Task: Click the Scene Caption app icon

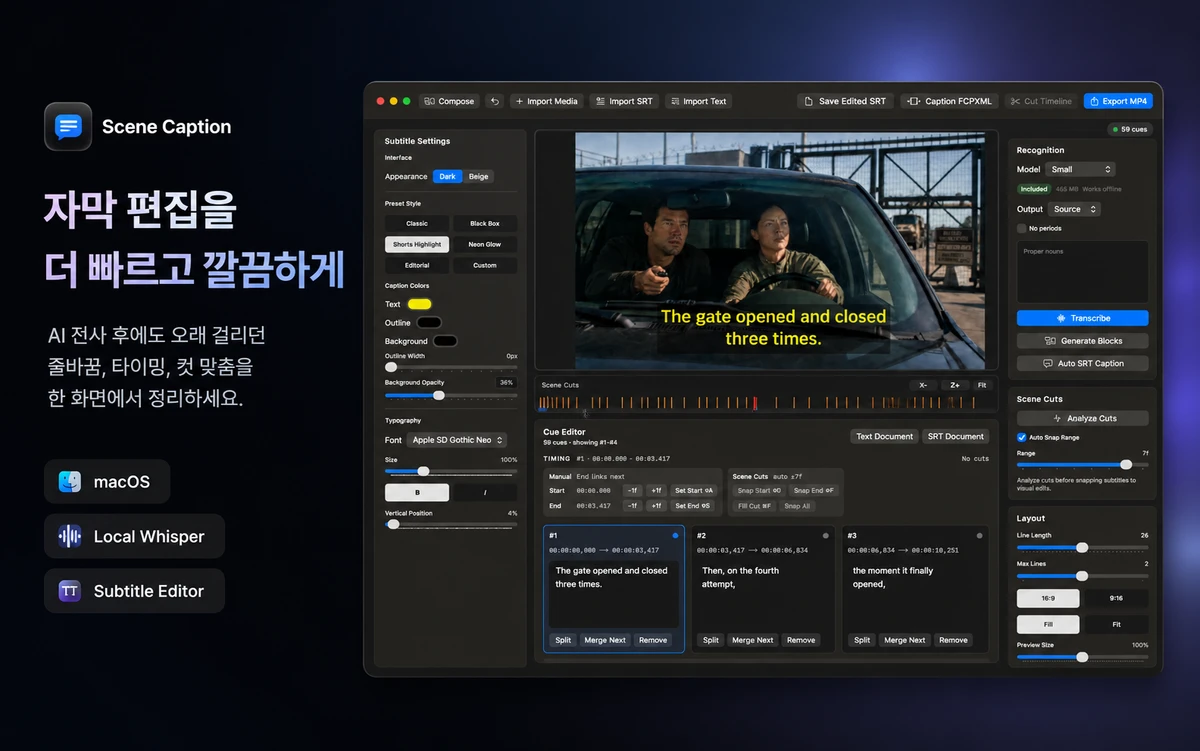Action: [68, 127]
